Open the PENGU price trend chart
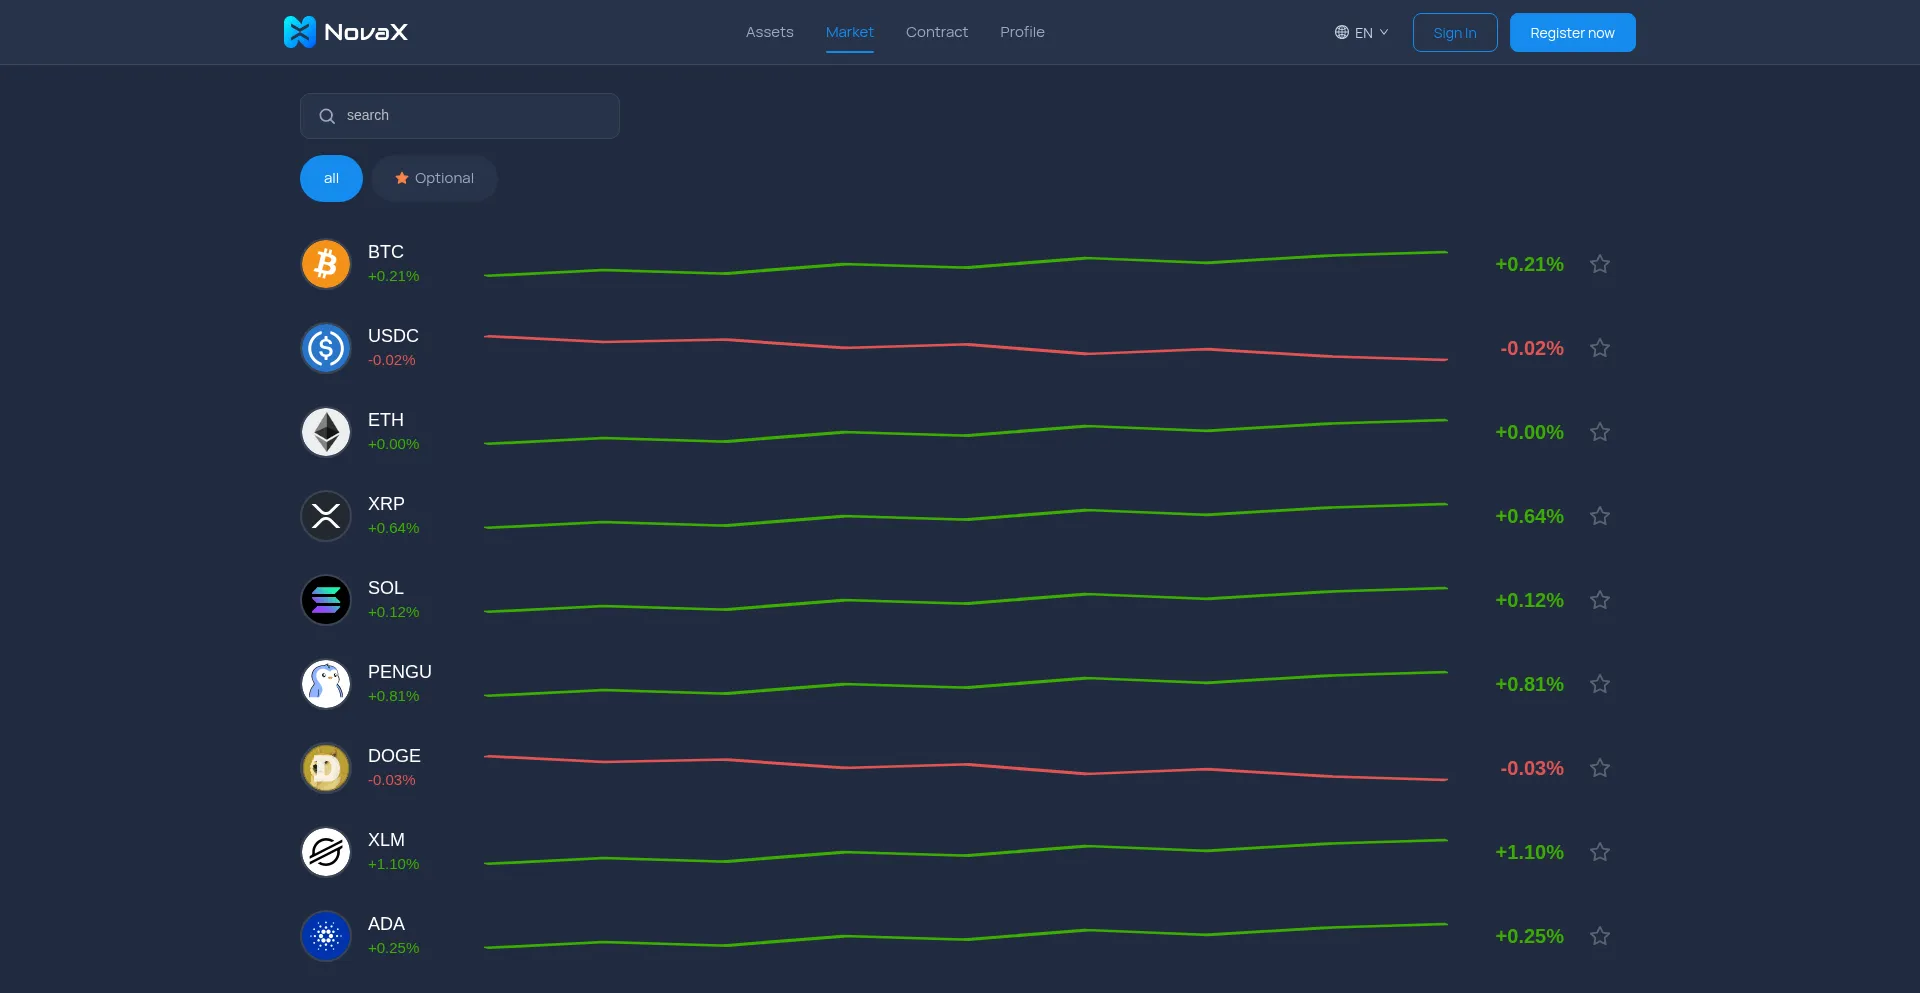This screenshot has width=1920, height=993. [966, 684]
